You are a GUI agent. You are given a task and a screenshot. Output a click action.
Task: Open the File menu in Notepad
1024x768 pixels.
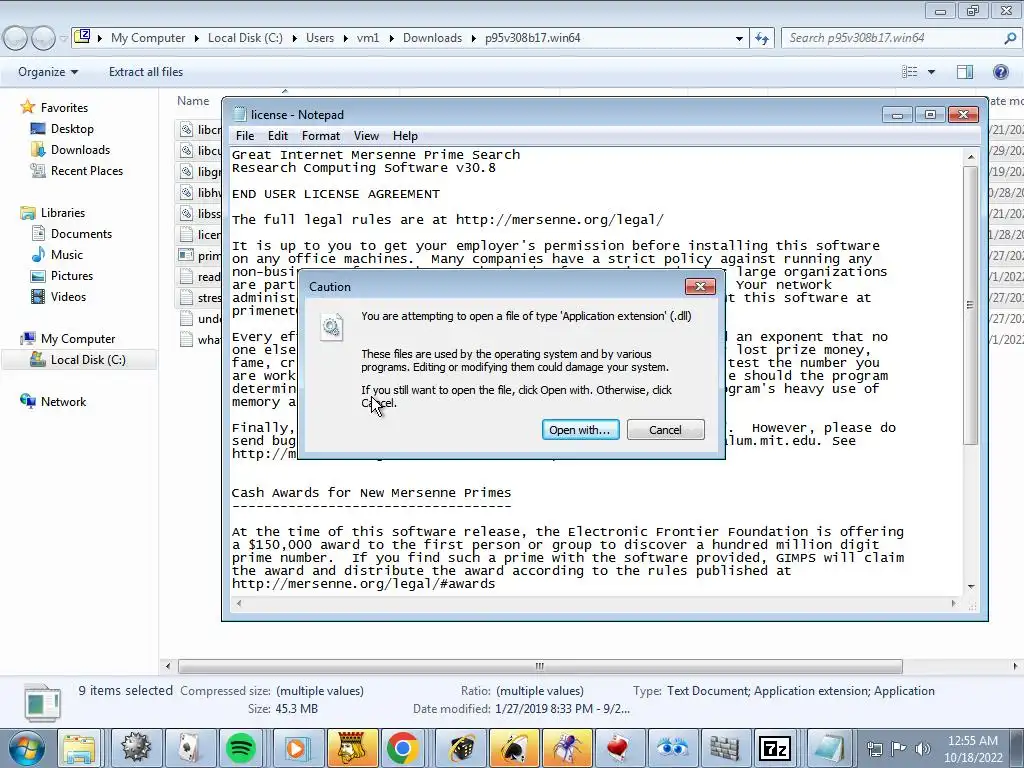click(245, 136)
